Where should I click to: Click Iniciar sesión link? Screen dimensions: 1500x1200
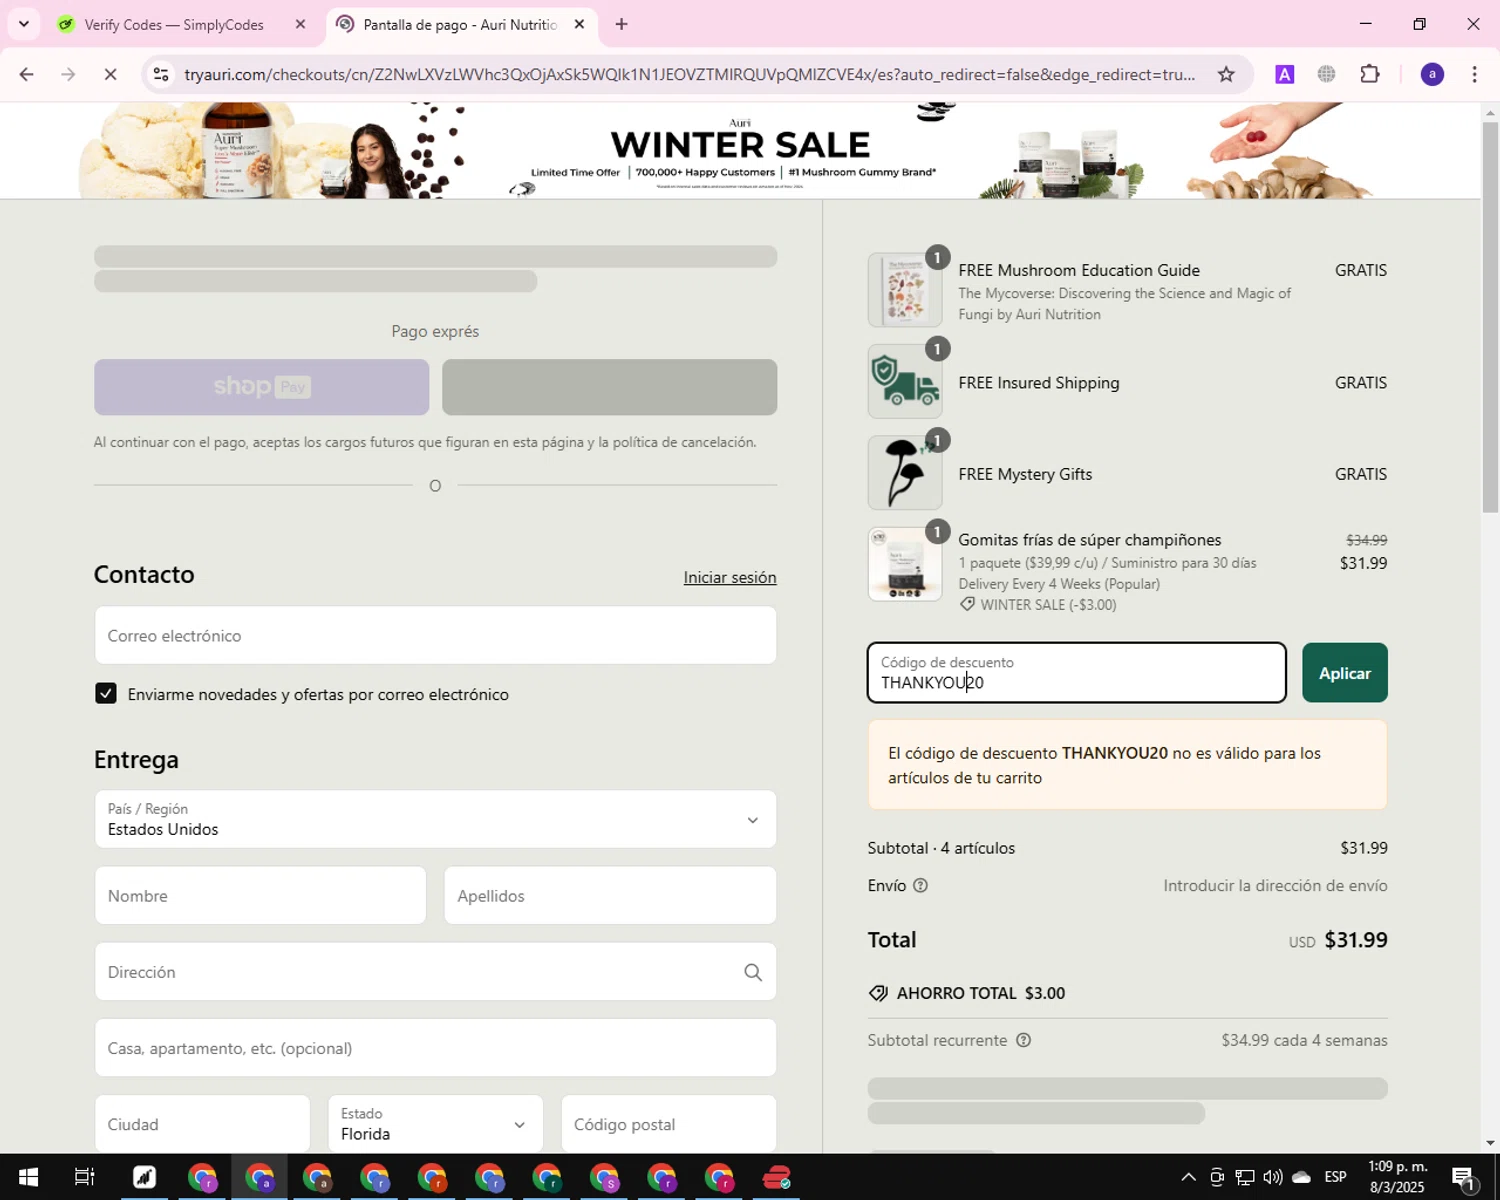click(x=730, y=577)
